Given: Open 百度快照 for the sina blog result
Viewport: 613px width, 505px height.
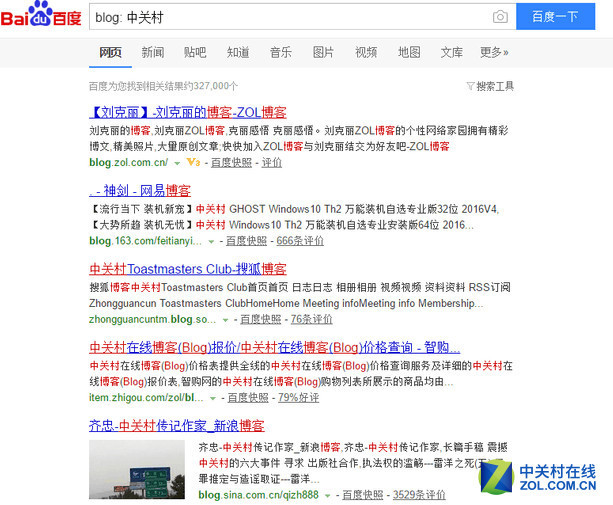Looking at the screenshot, I should (363, 495).
